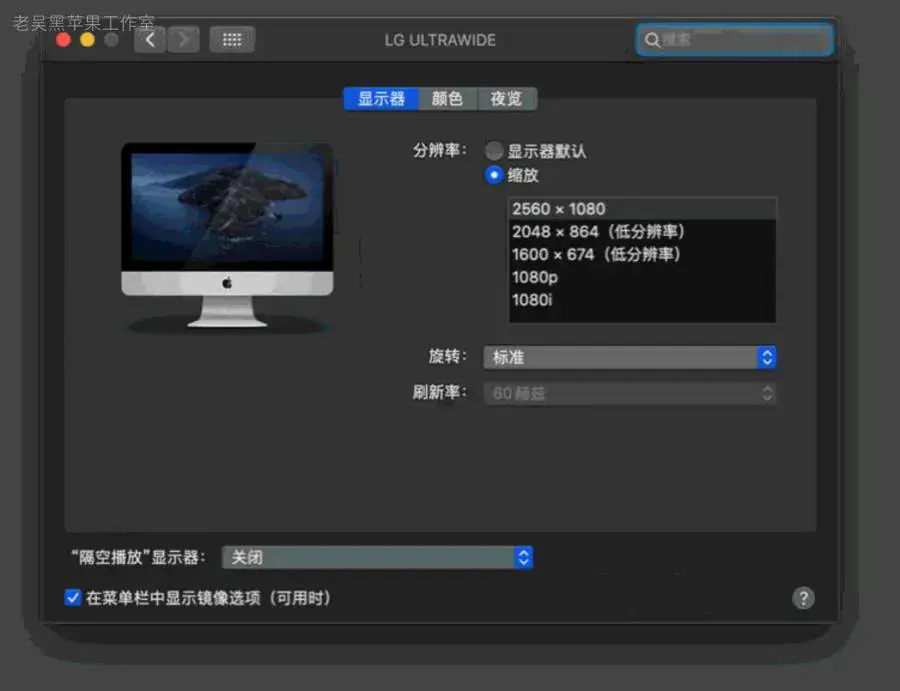Select the 缩放 resolution radio button

[x=494, y=174]
